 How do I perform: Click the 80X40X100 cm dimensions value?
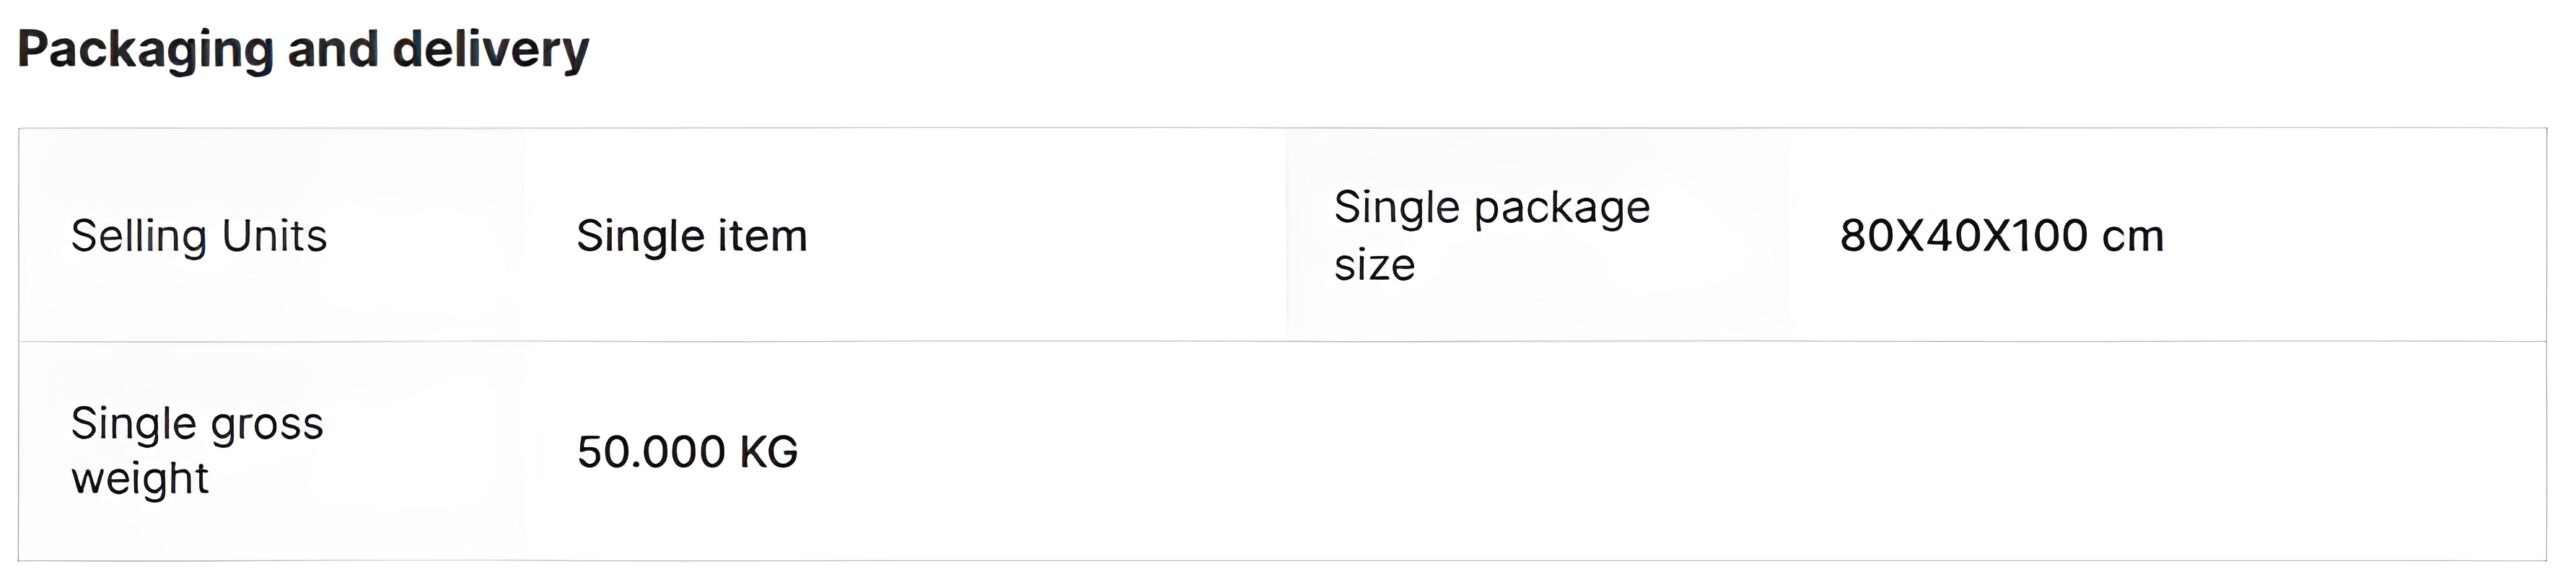(2002, 236)
